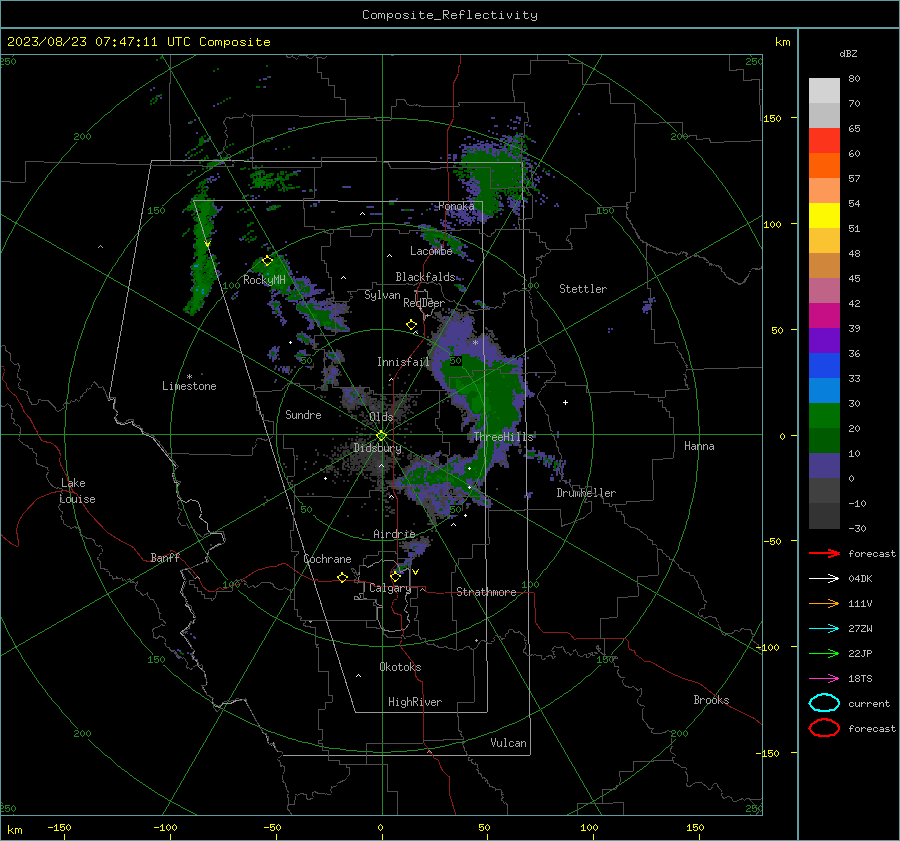Image resolution: width=900 pixels, height=841 pixels.
Task: Click the cyan 27ZW arrow icon
Action: (x=824, y=629)
